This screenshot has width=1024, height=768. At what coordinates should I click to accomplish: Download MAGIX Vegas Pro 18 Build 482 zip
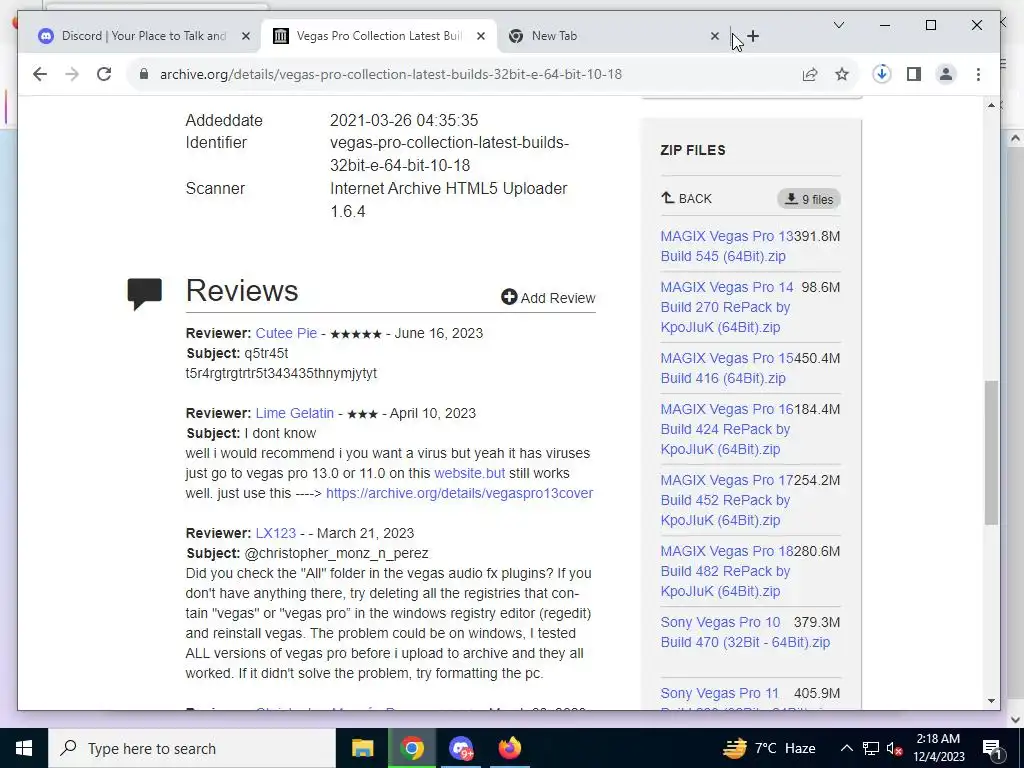tap(726, 571)
